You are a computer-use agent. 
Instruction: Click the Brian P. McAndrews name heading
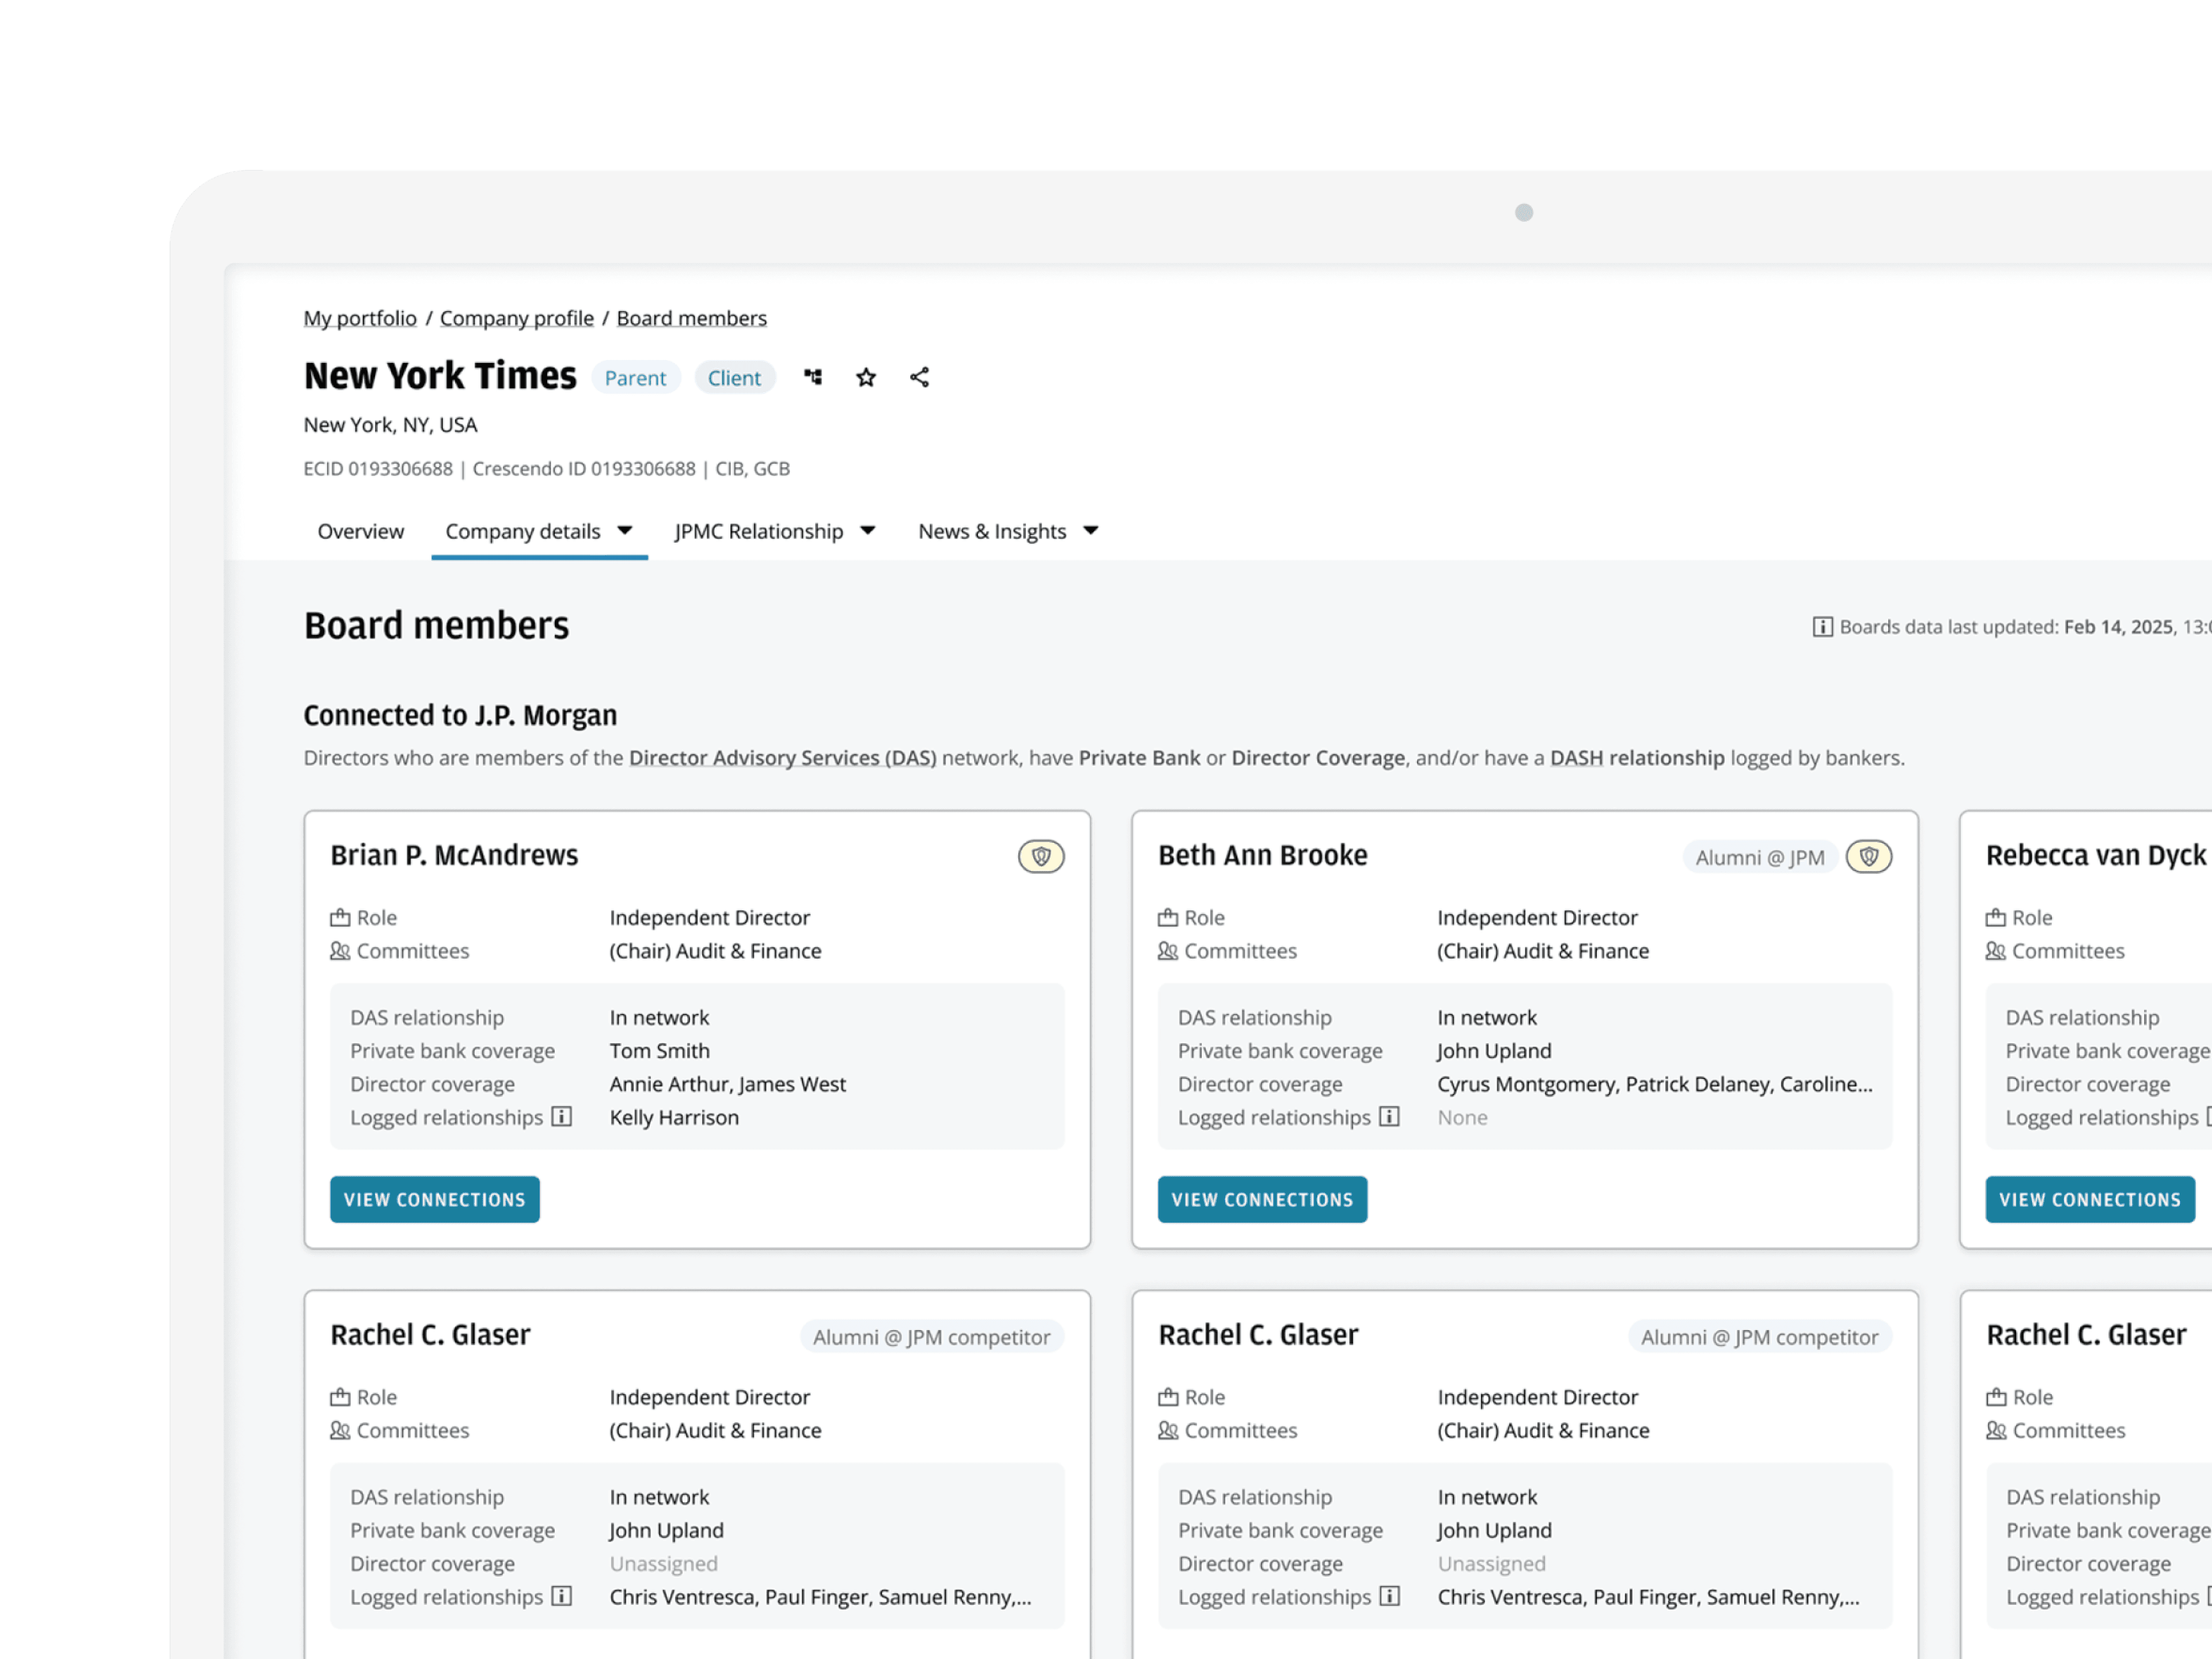coord(454,856)
